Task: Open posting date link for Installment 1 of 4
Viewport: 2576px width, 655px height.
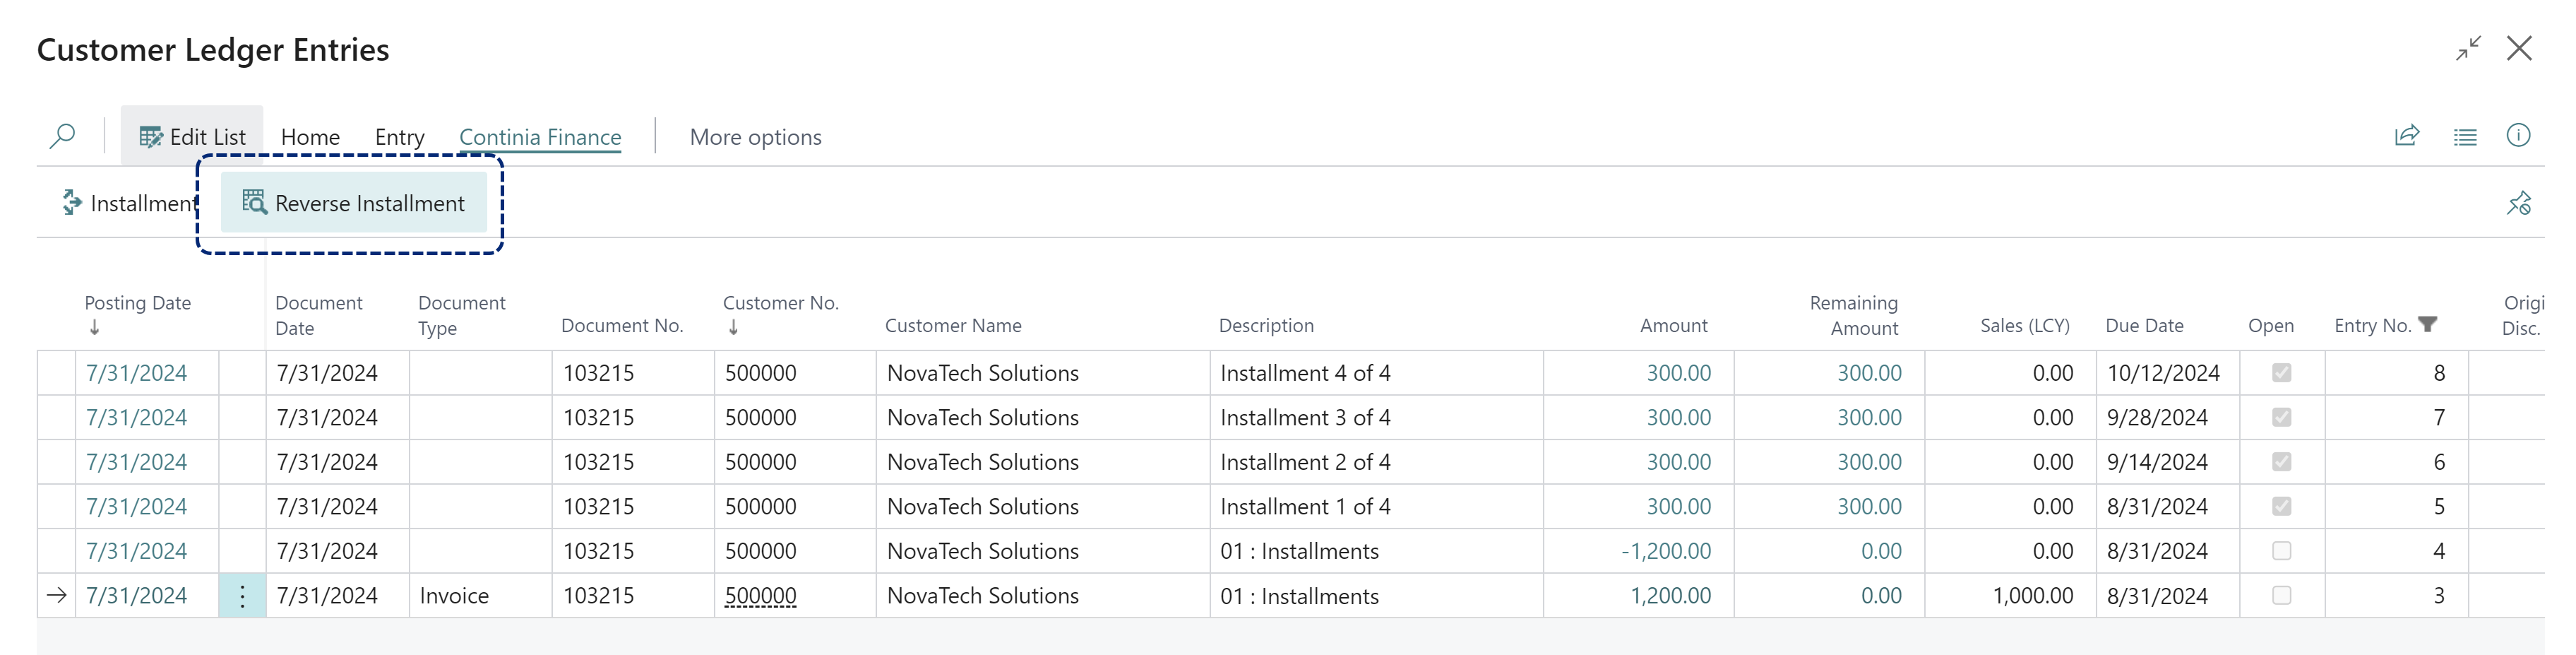Action: tap(136, 506)
